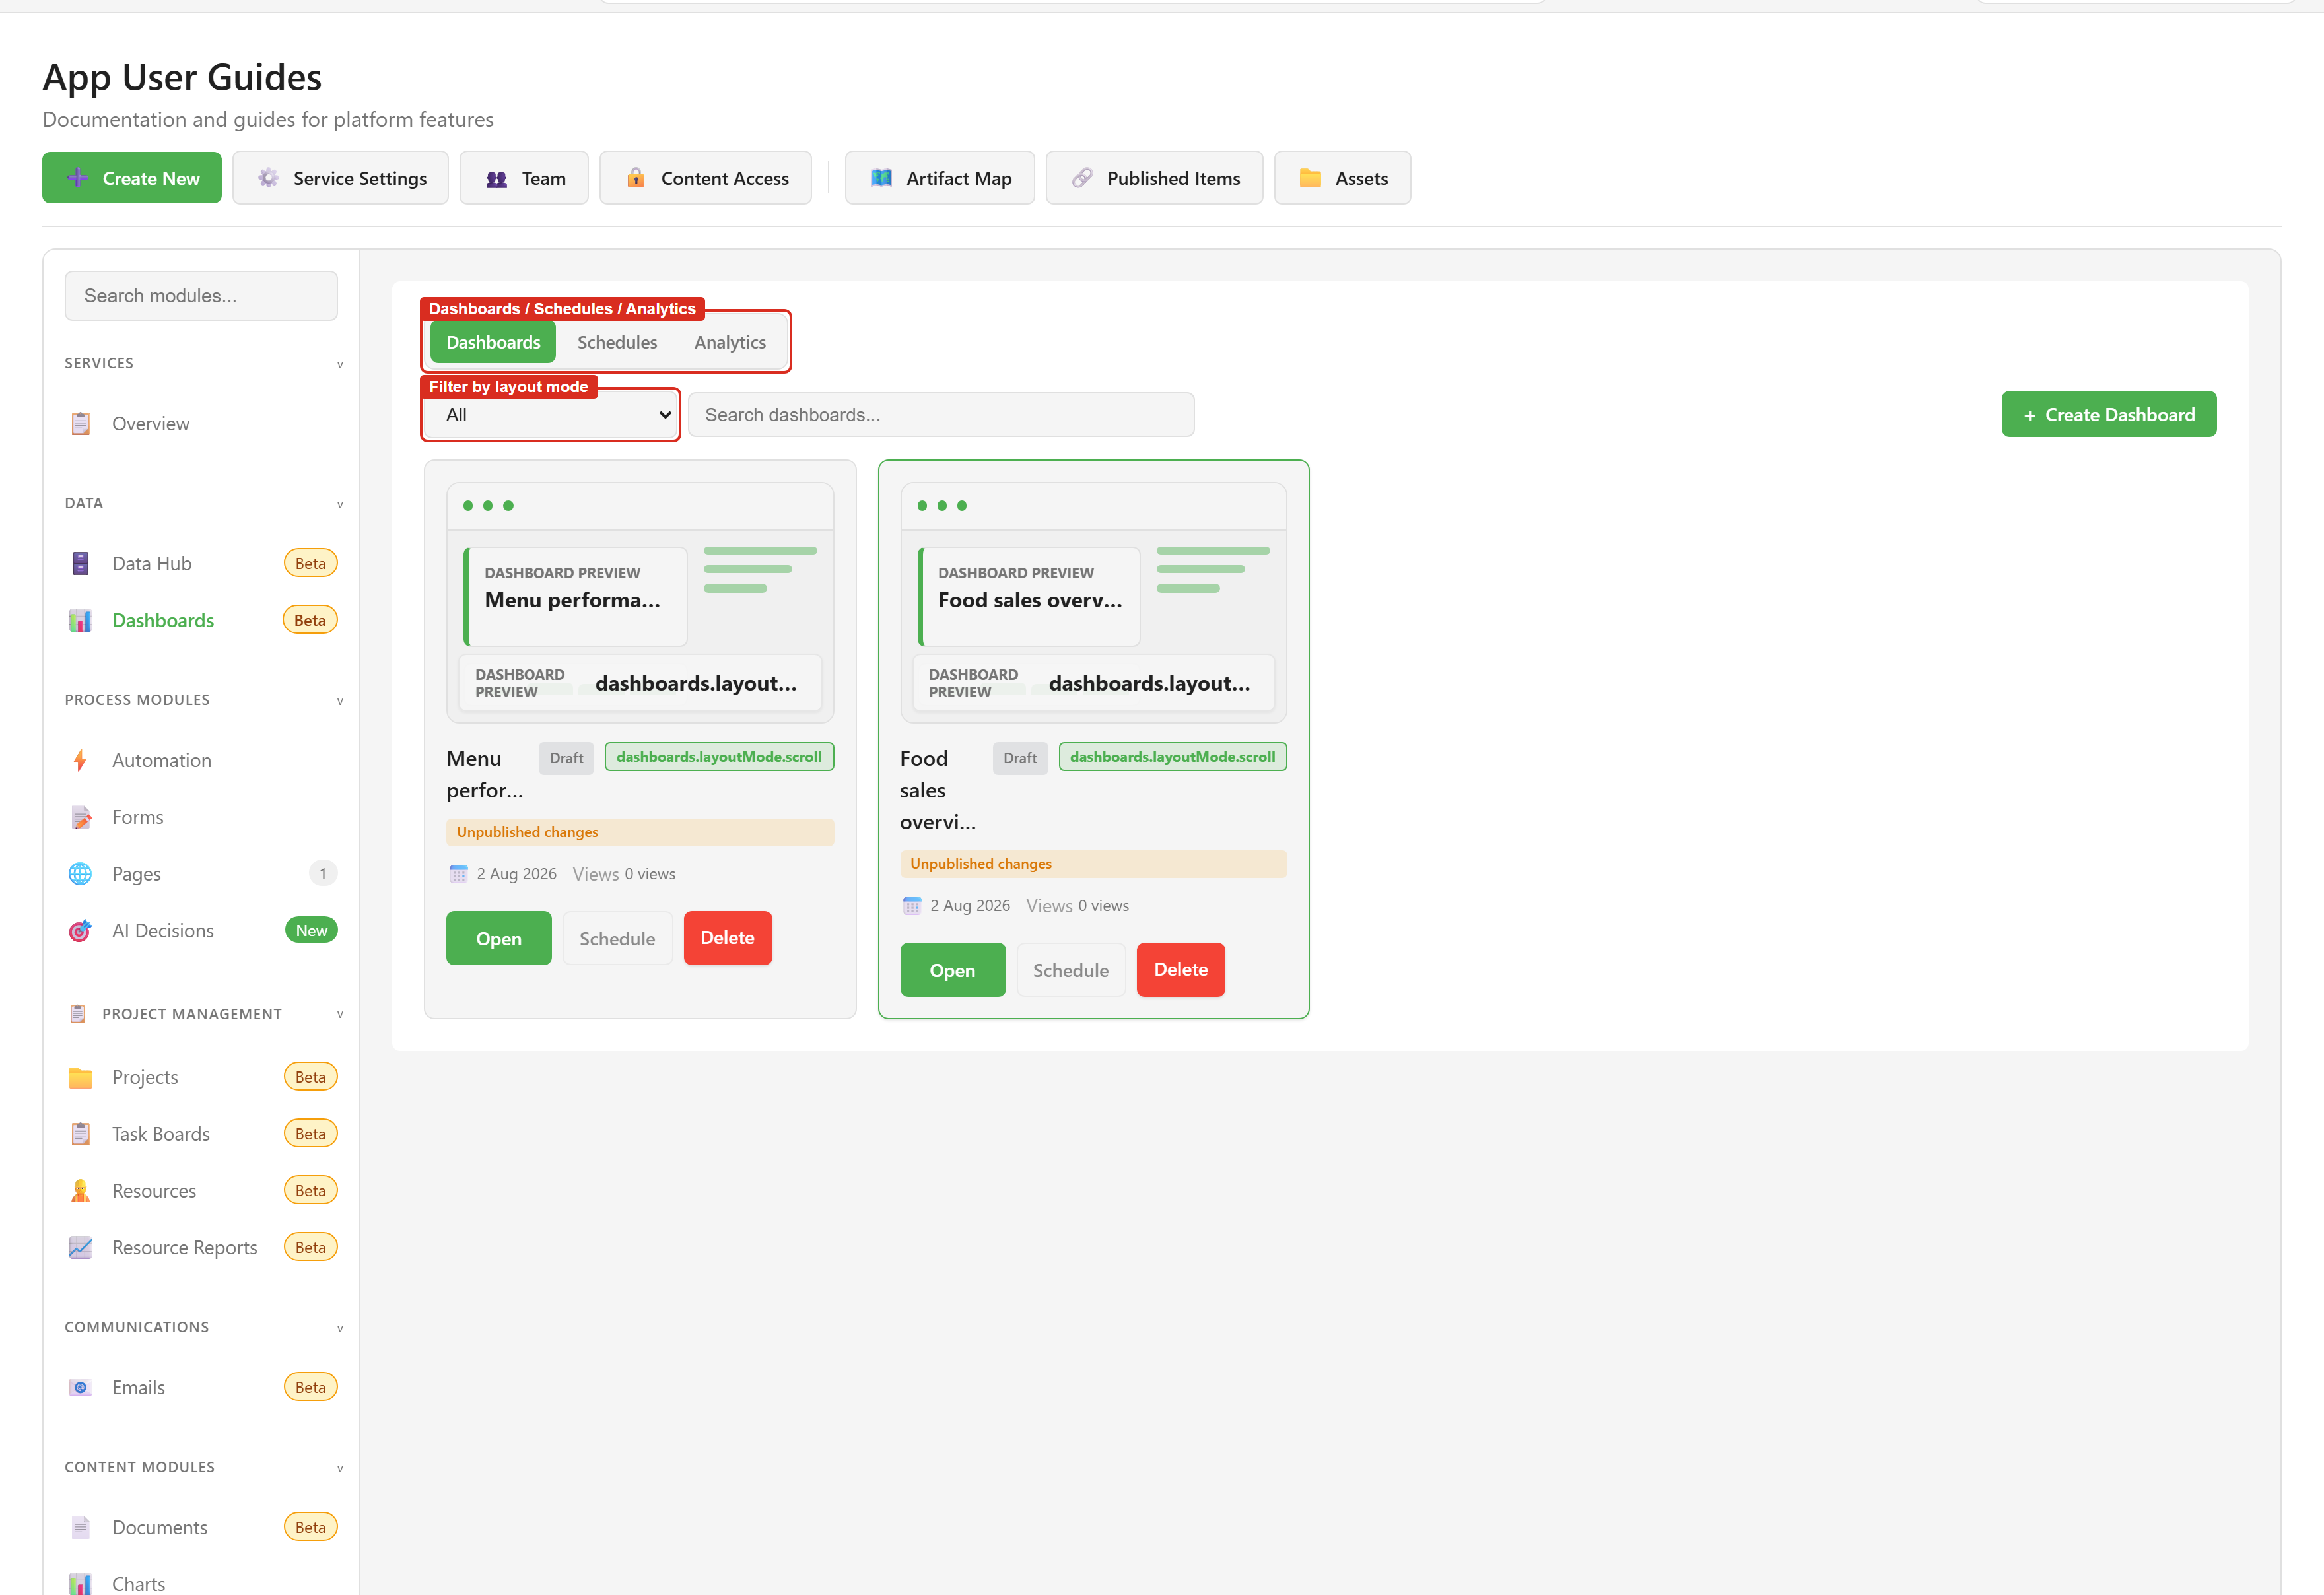Collapse the CONTENT MODULES section chevron
Image resolution: width=2324 pixels, height=1595 pixels.
click(x=340, y=1468)
